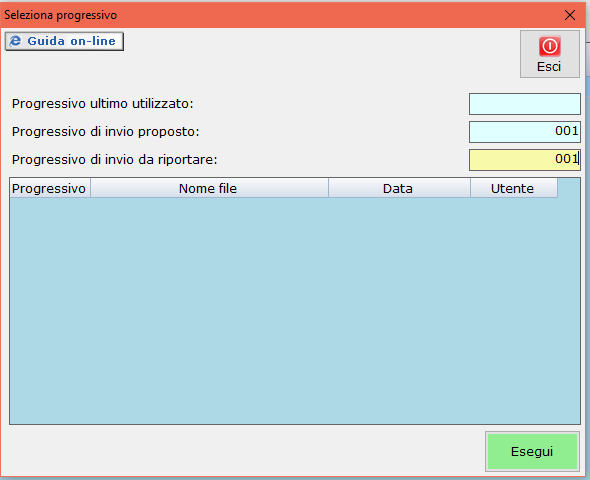The height and width of the screenshot is (480, 590).
Task: Close the Seleziona progressivo window
Action: pyautogui.click(x=570, y=15)
